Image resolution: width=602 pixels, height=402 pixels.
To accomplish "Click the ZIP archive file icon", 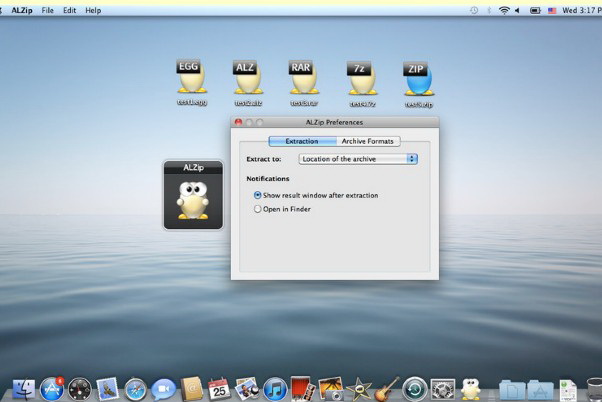I will coord(416,80).
